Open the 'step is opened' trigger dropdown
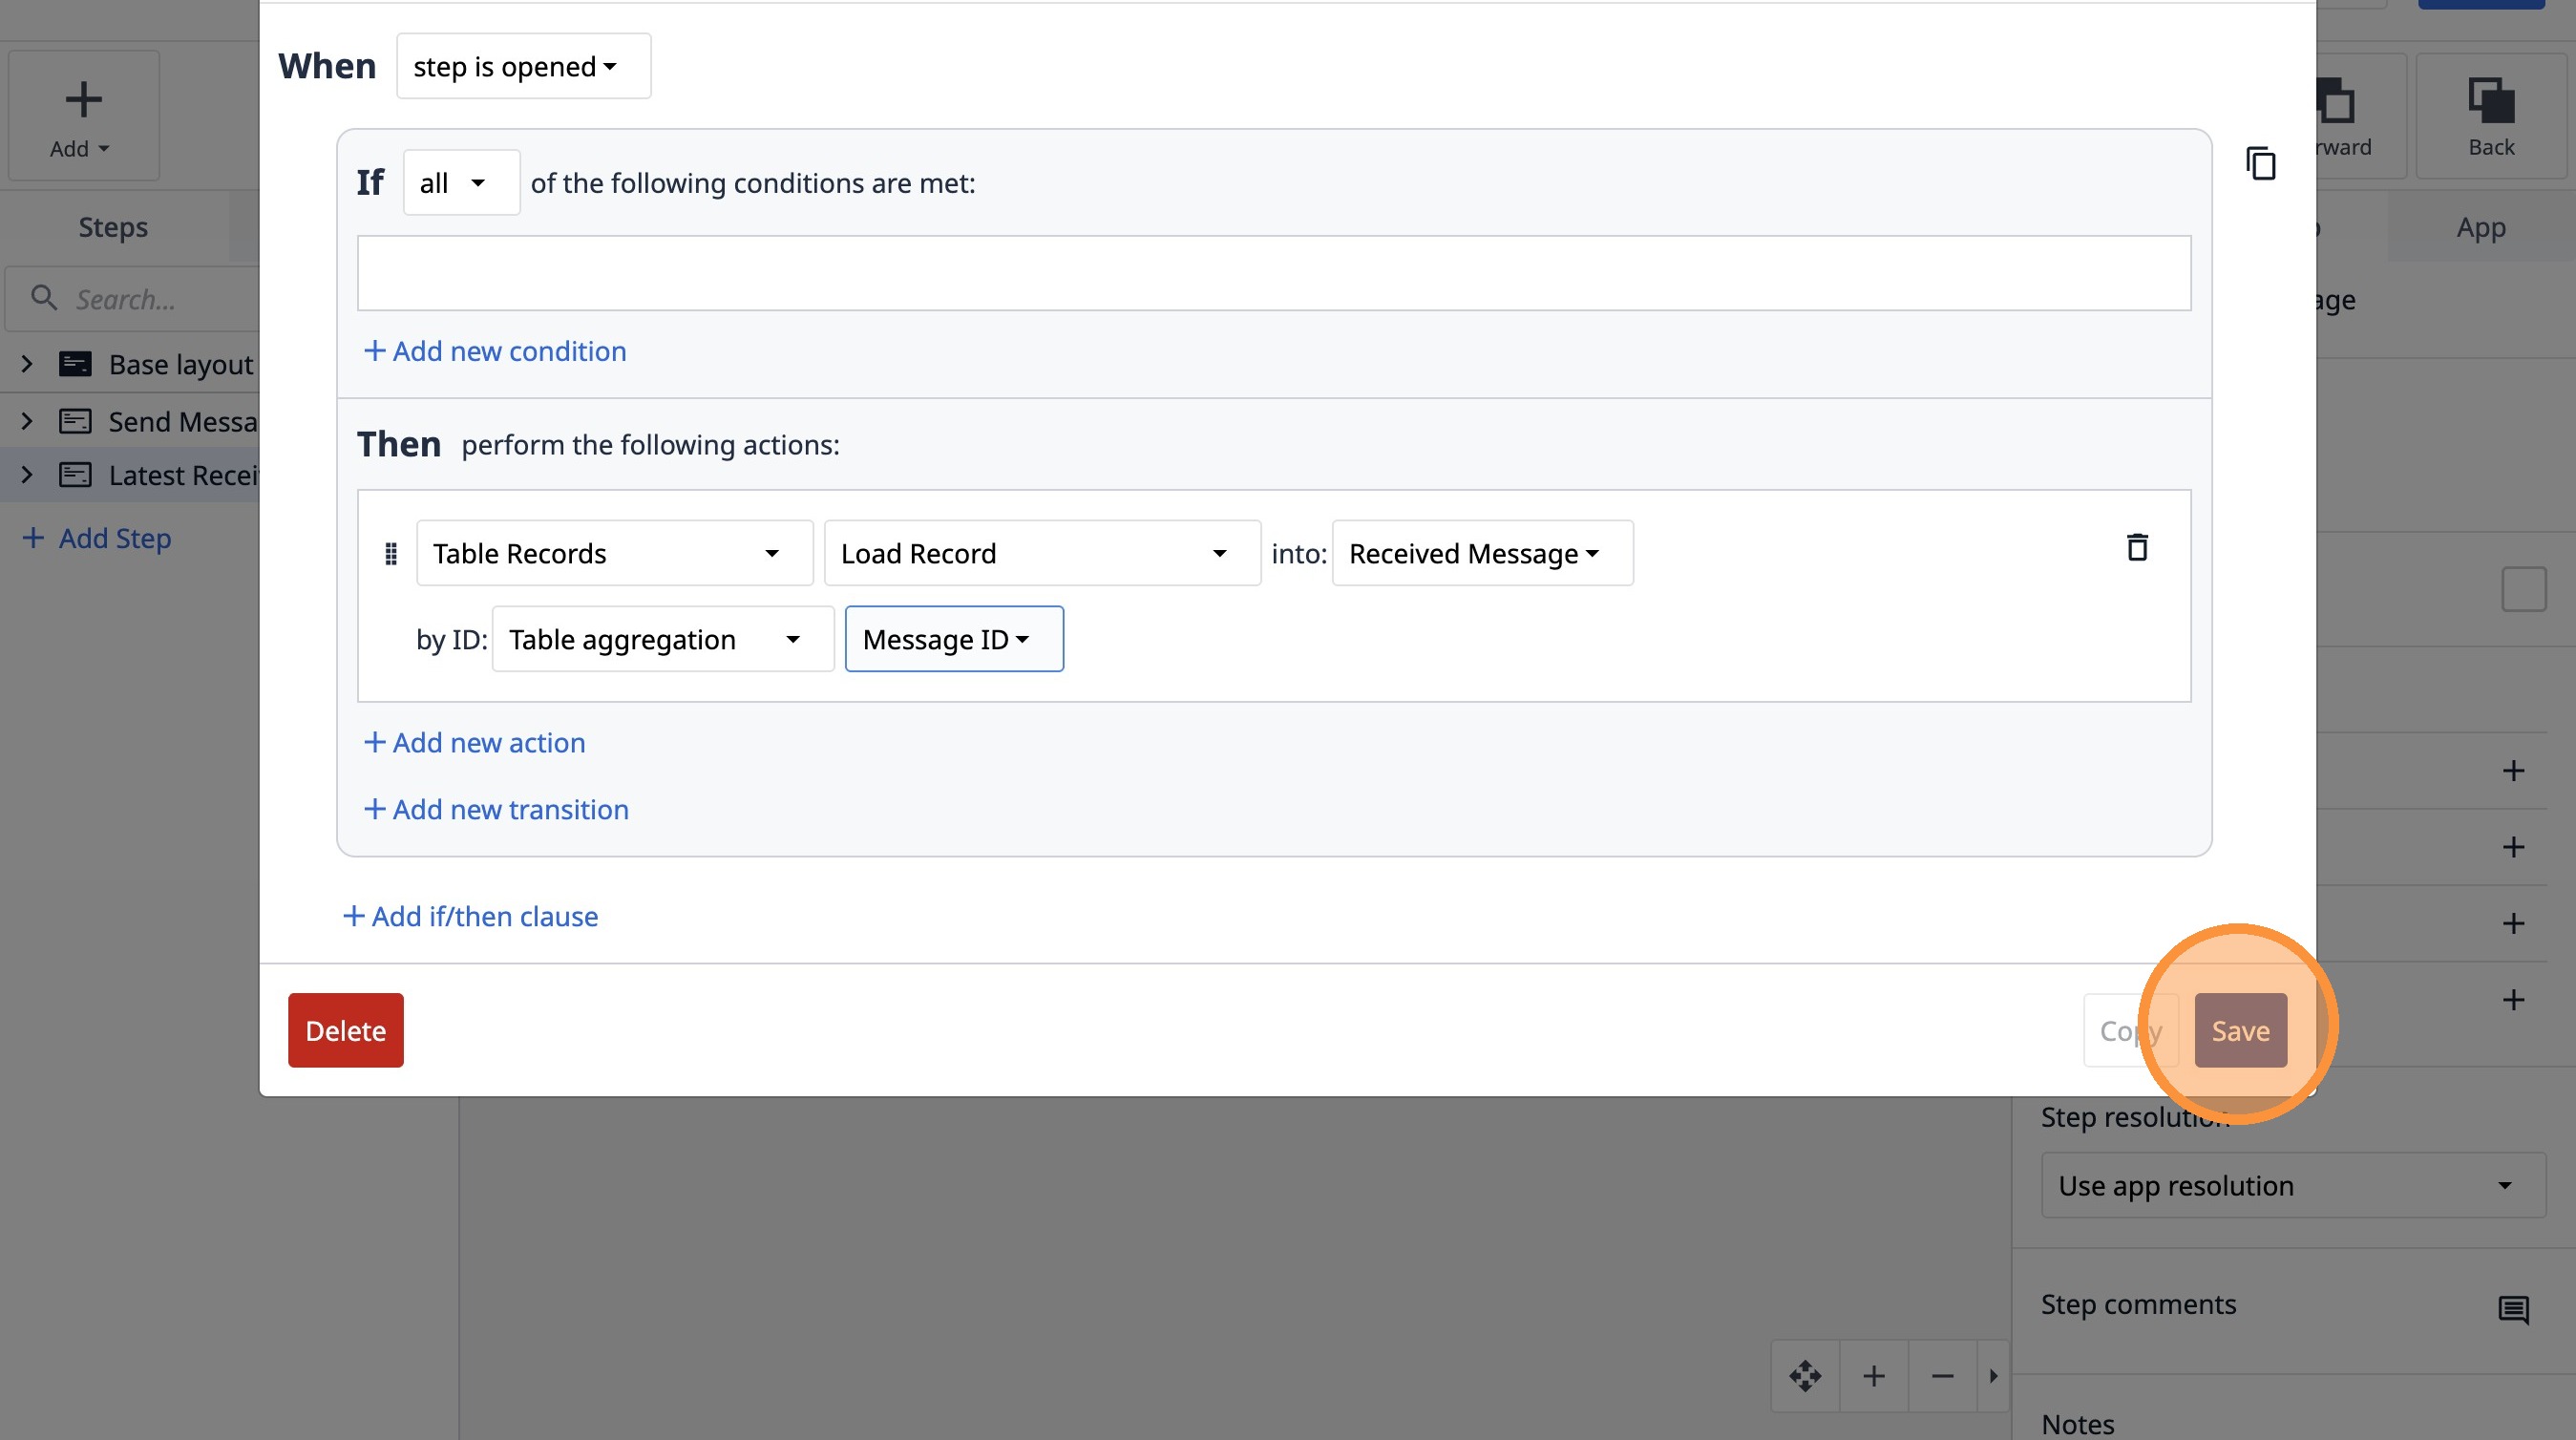The height and width of the screenshot is (1440, 2576). pos(523,66)
